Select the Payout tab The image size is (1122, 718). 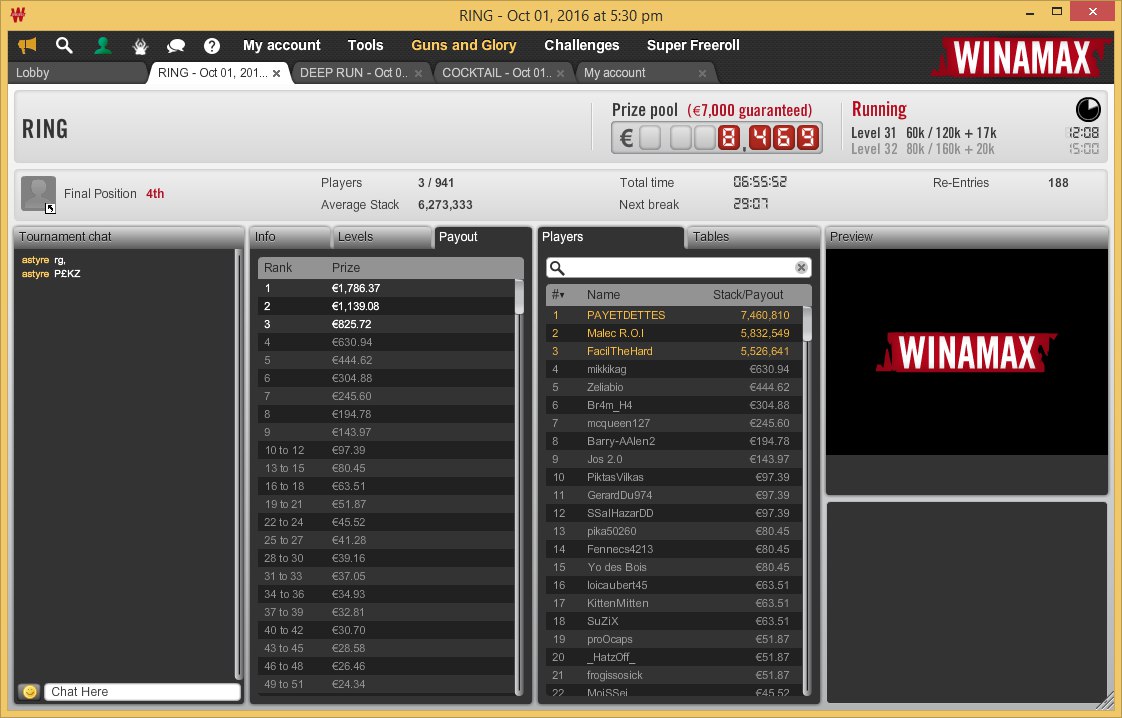481,237
